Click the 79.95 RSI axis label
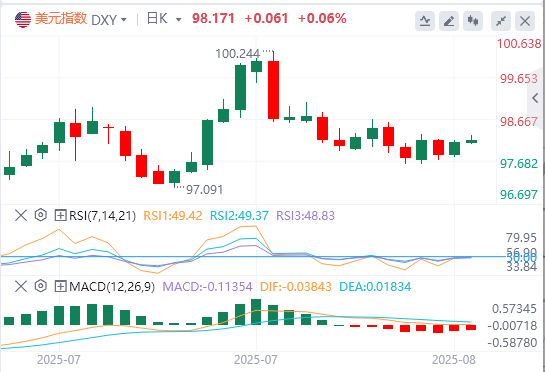This screenshot has height=372, width=545. pyautogui.click(x=521, y=238)
